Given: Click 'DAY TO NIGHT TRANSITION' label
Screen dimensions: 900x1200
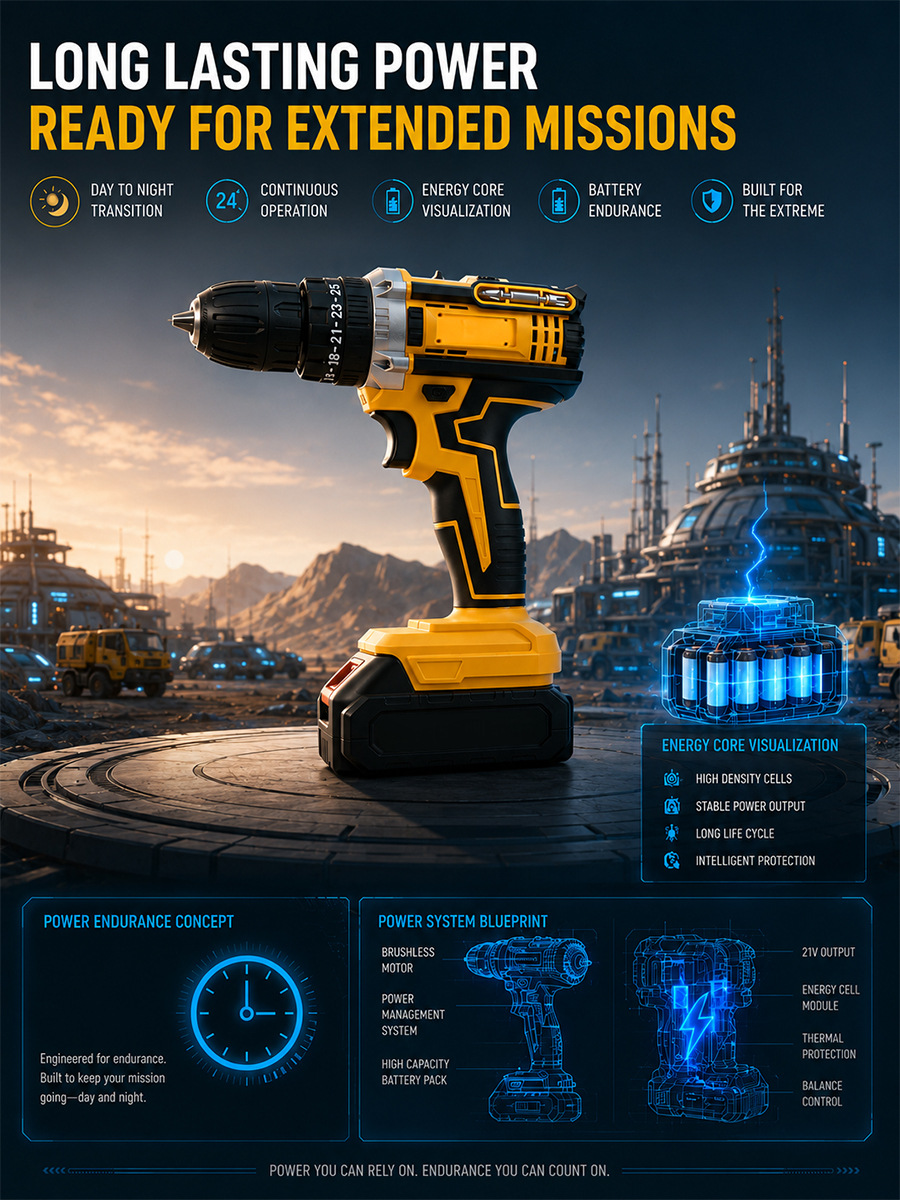Looking at the screenshot, I should [131, 200].
